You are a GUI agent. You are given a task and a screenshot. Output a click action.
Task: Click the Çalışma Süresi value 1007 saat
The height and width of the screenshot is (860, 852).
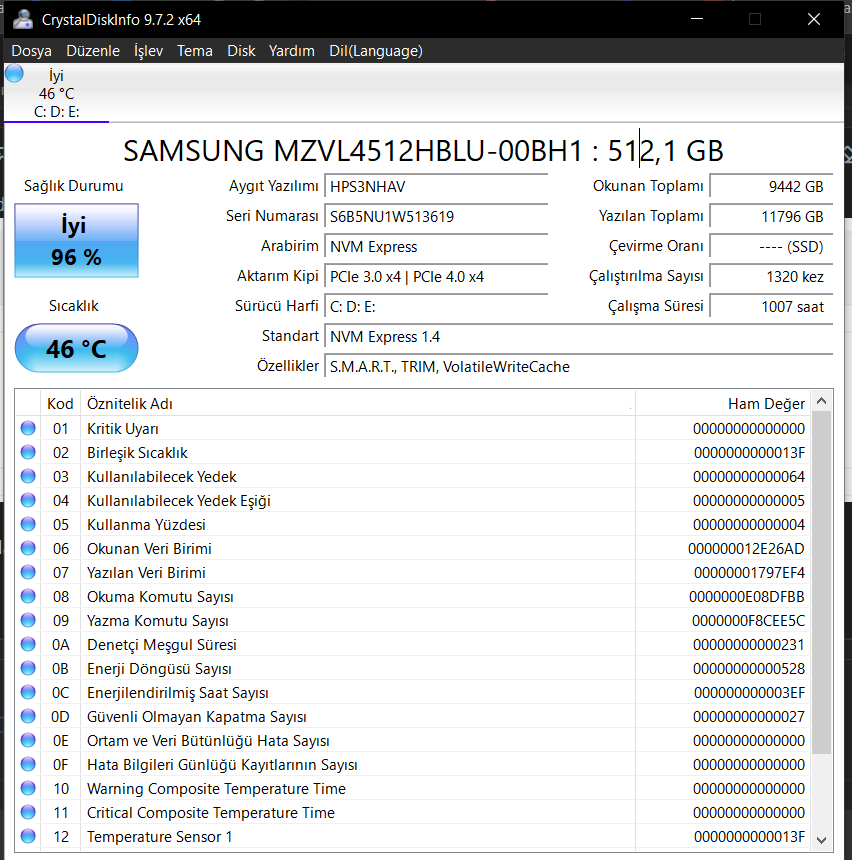coord(771,307)
